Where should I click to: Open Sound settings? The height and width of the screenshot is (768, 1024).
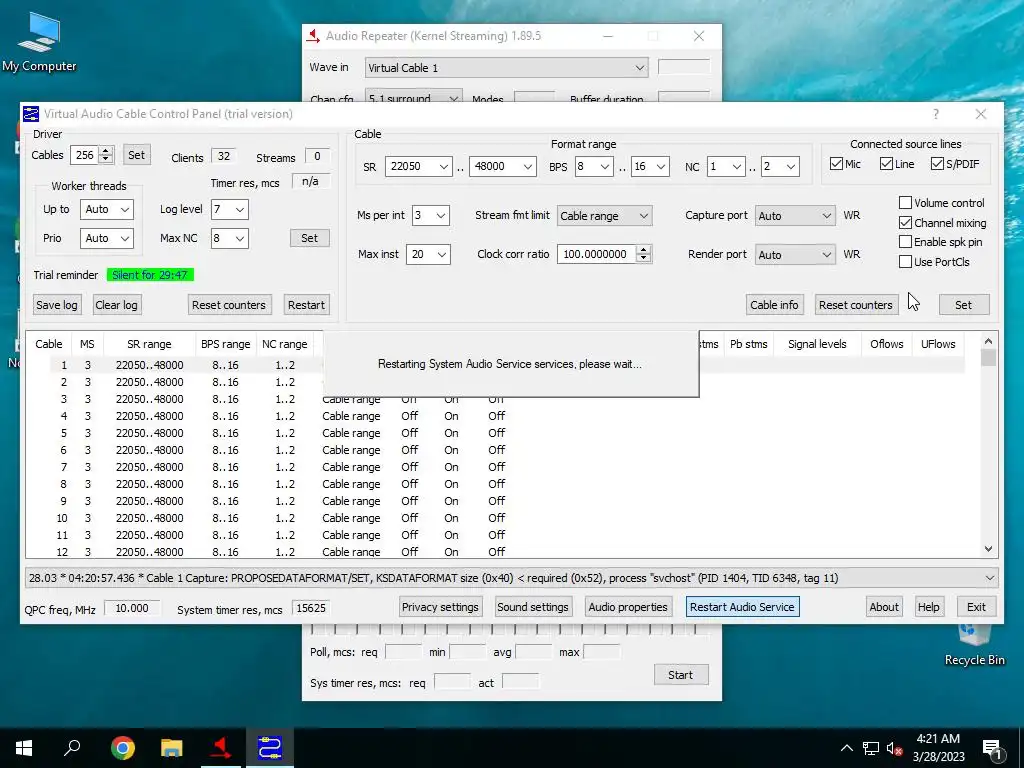pyautogui.click(x=532, y=607)
